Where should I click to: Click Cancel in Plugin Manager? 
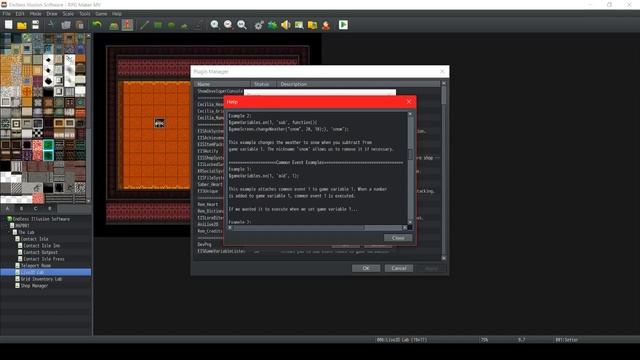tap(399, 268)
